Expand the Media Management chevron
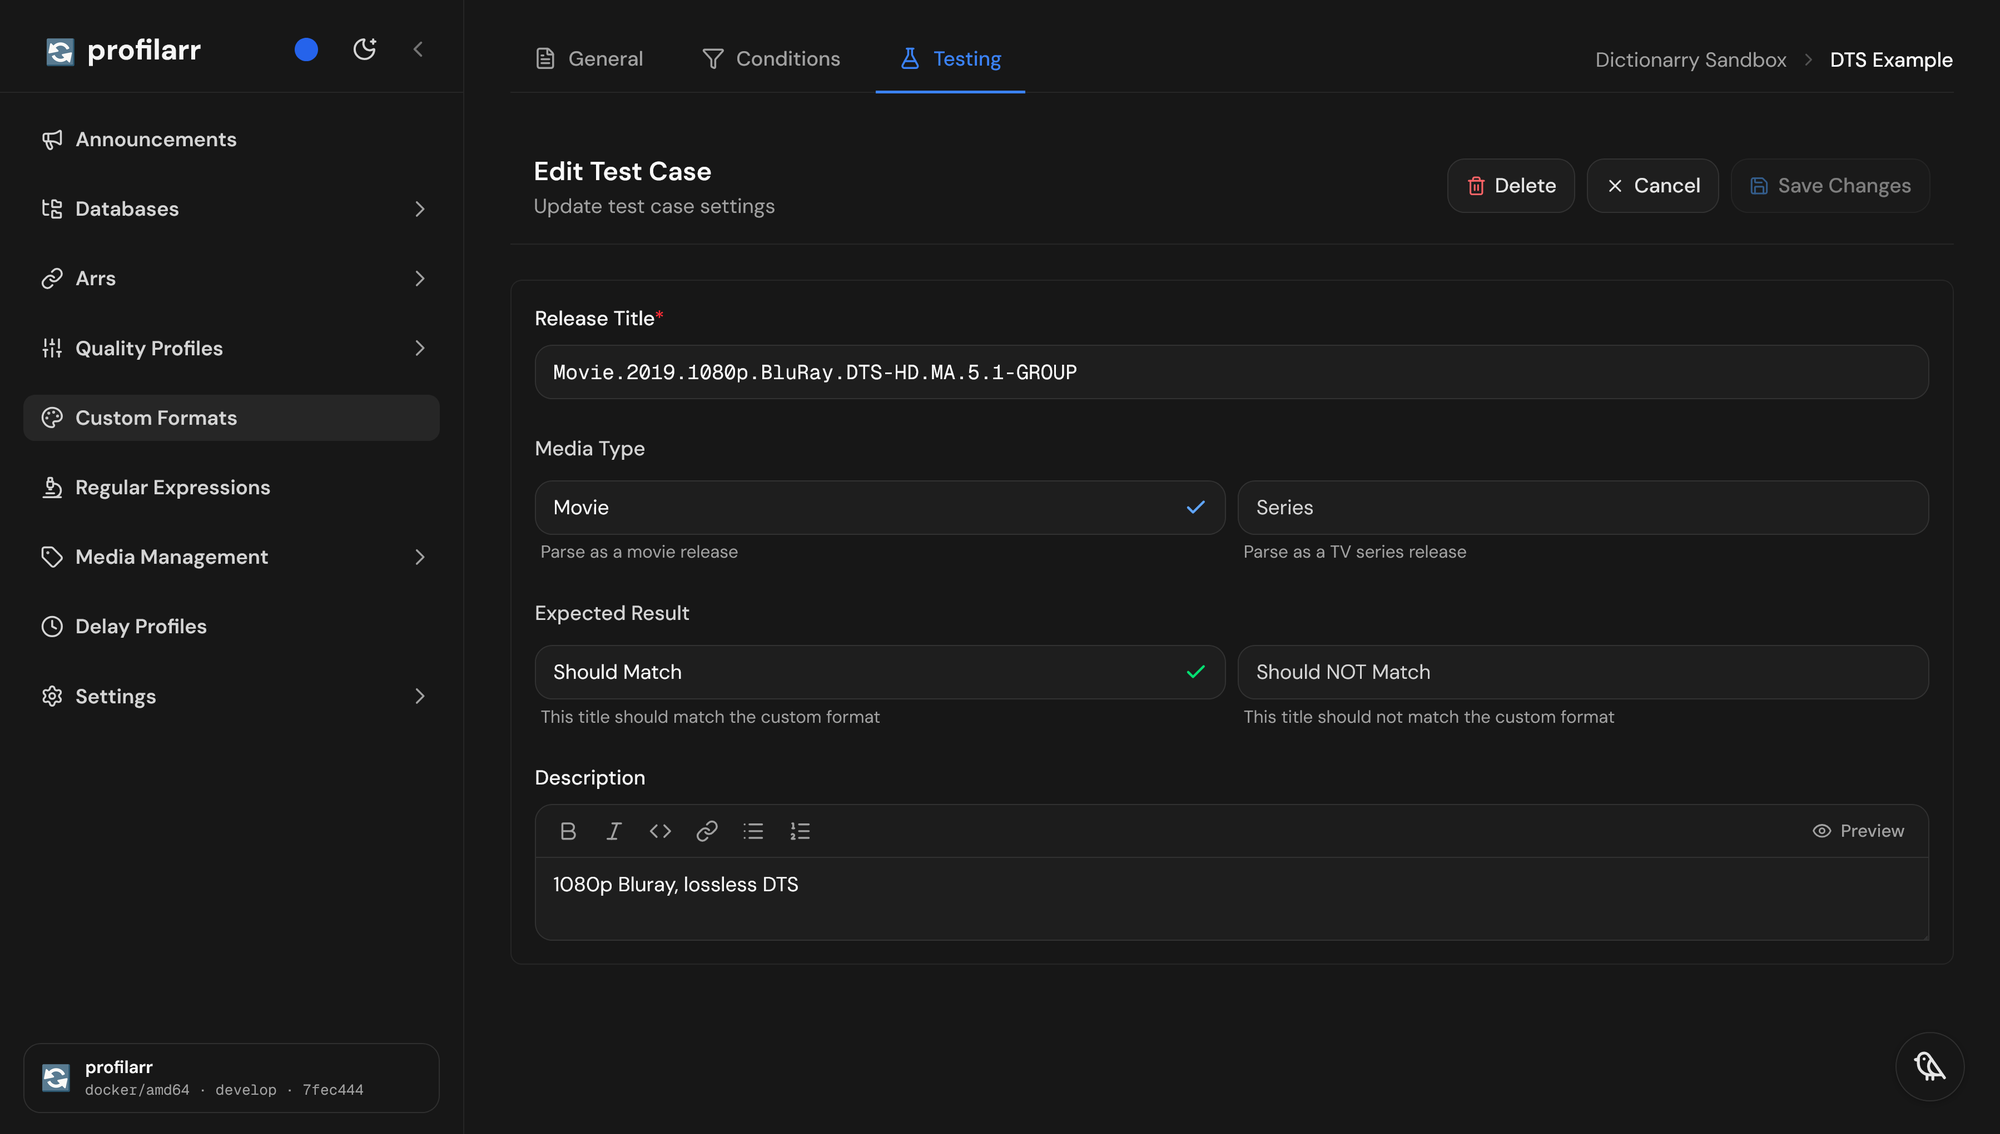This screenshot has height=1134, width=2000. point(420,557)
